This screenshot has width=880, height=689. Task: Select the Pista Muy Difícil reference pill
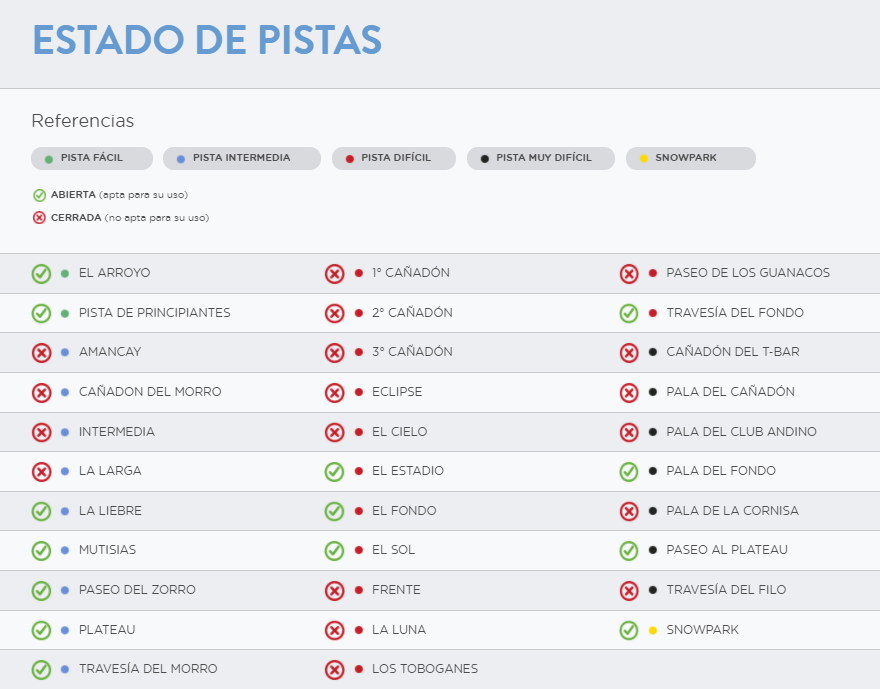(540, 158)
